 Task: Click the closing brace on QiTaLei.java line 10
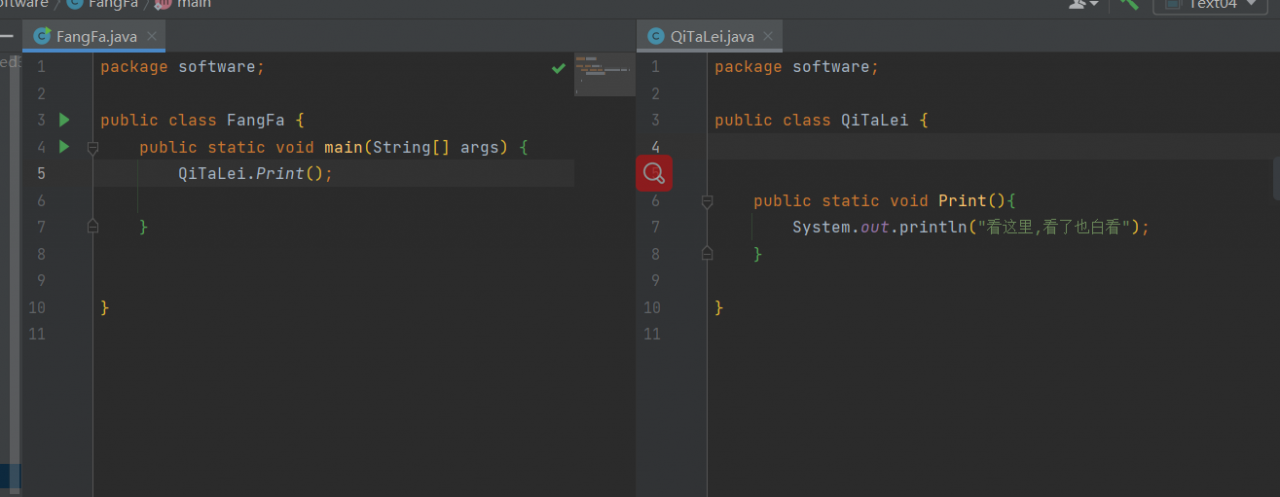point(718,308)
